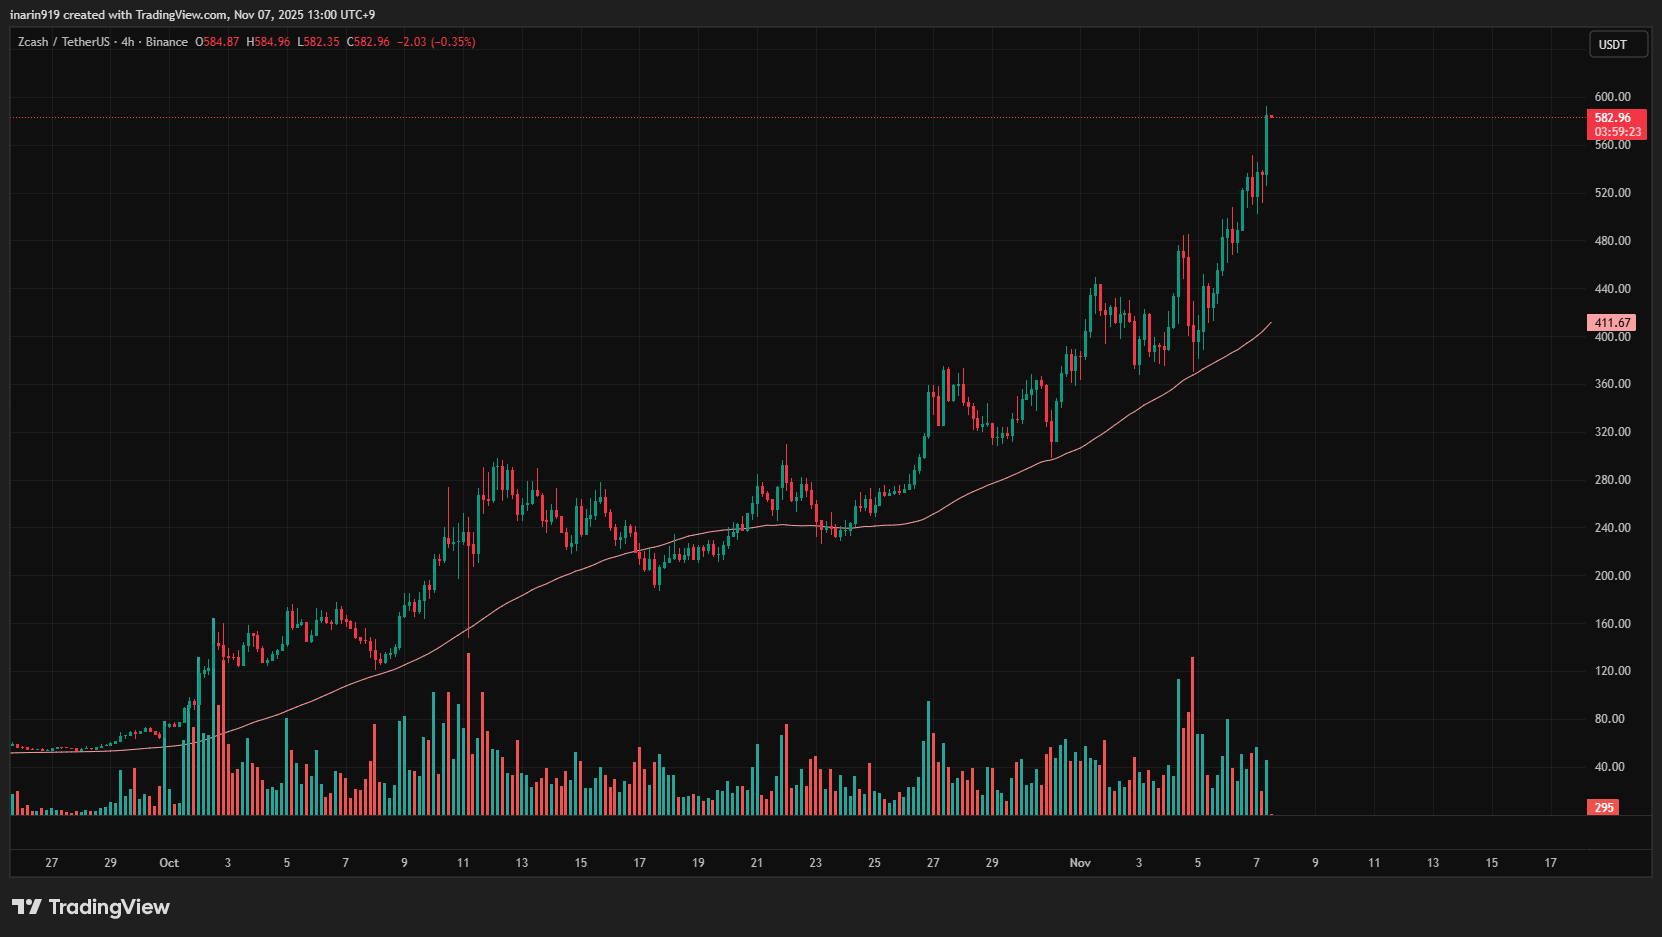
Task: Click the red 295 volume label
Action: (x=1603, y=808)
